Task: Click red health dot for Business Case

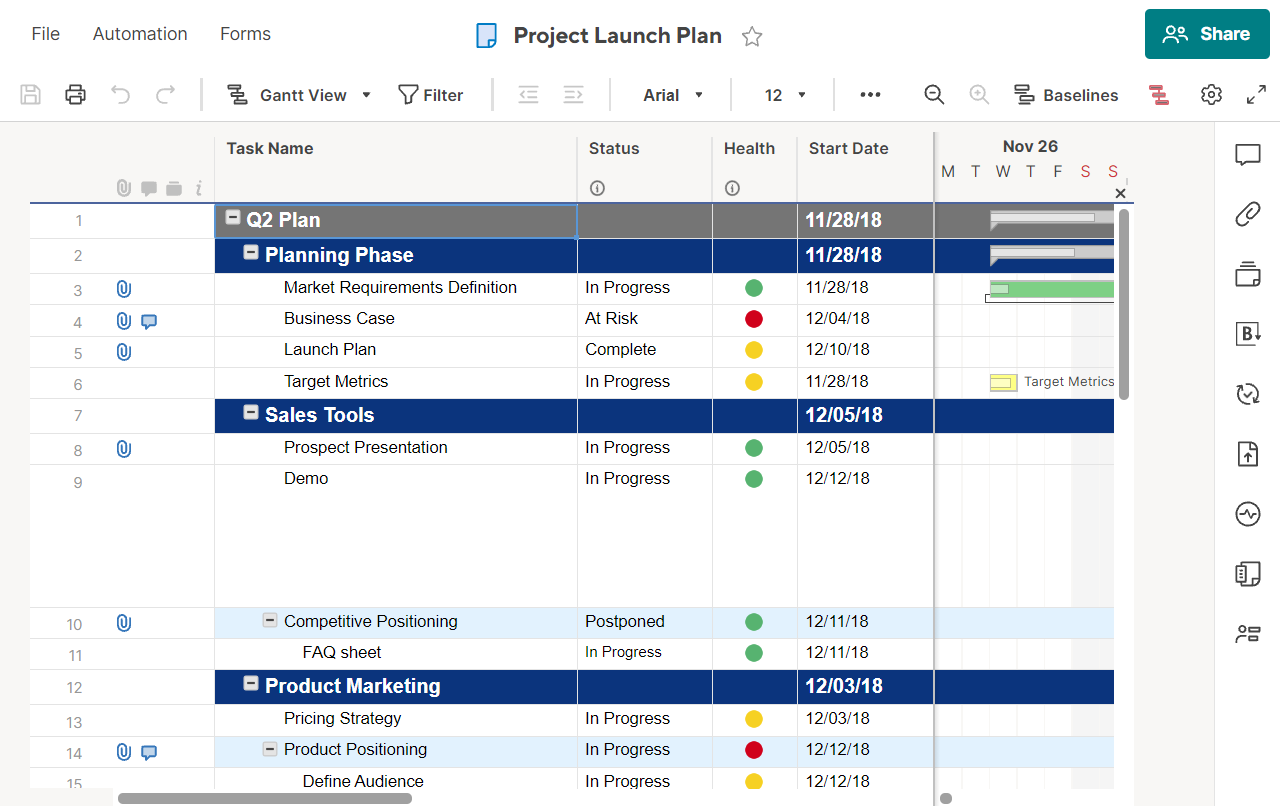Action: tap(754, 319)
